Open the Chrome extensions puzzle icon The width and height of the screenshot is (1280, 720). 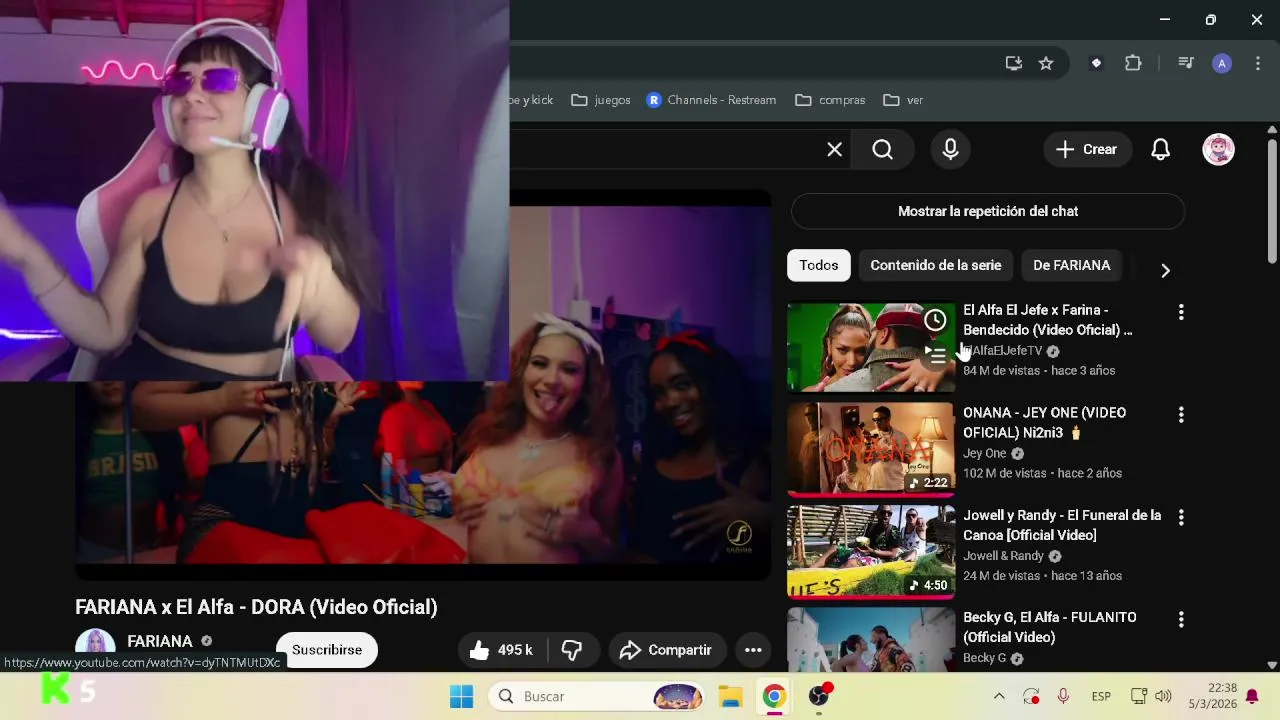(1133, 63)
